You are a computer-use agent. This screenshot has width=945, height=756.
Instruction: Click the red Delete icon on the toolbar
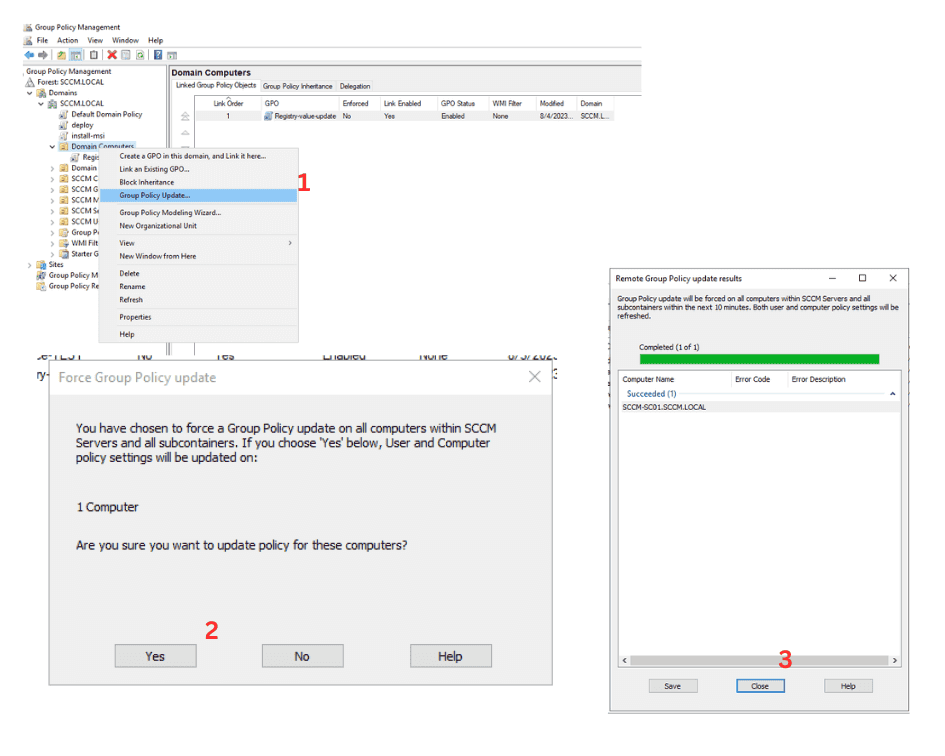point(113,53)
